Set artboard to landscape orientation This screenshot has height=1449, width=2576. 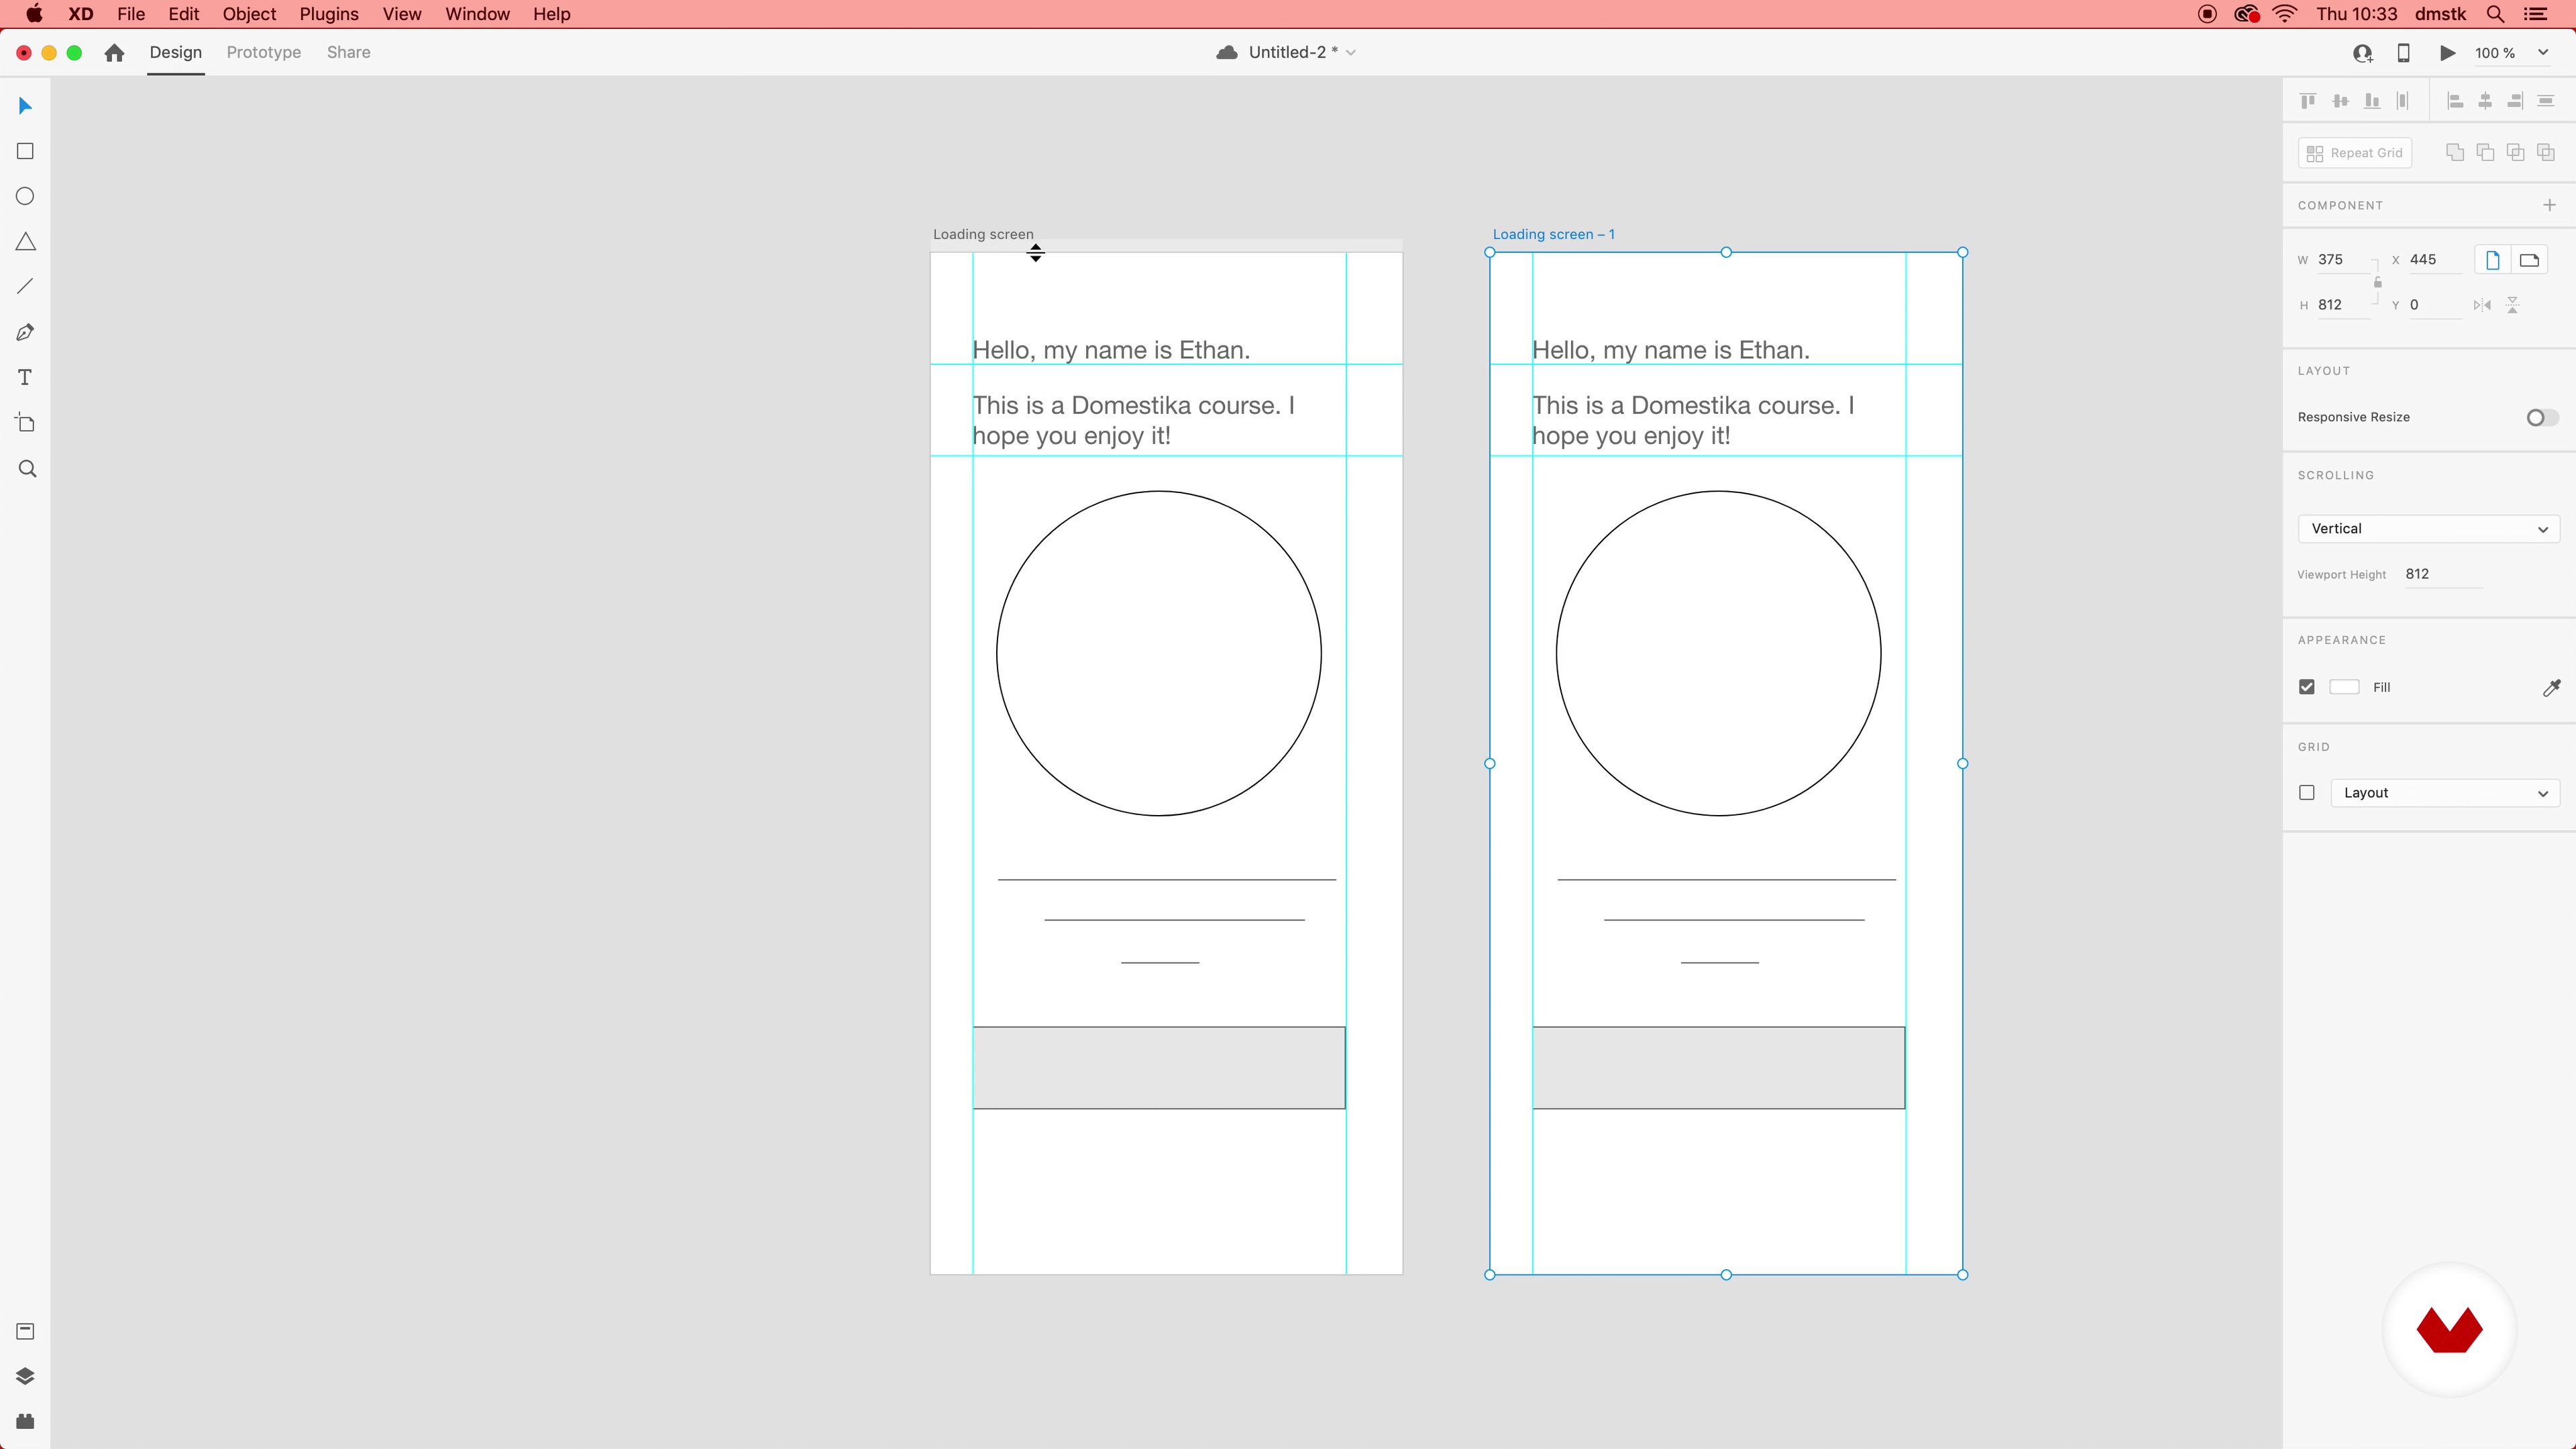pos(2529,260)
